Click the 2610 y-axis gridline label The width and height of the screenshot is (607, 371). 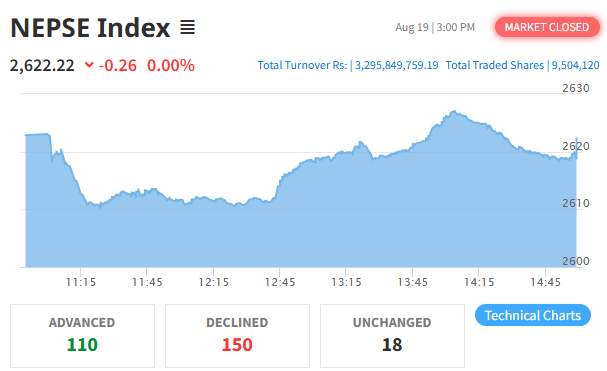576,203
